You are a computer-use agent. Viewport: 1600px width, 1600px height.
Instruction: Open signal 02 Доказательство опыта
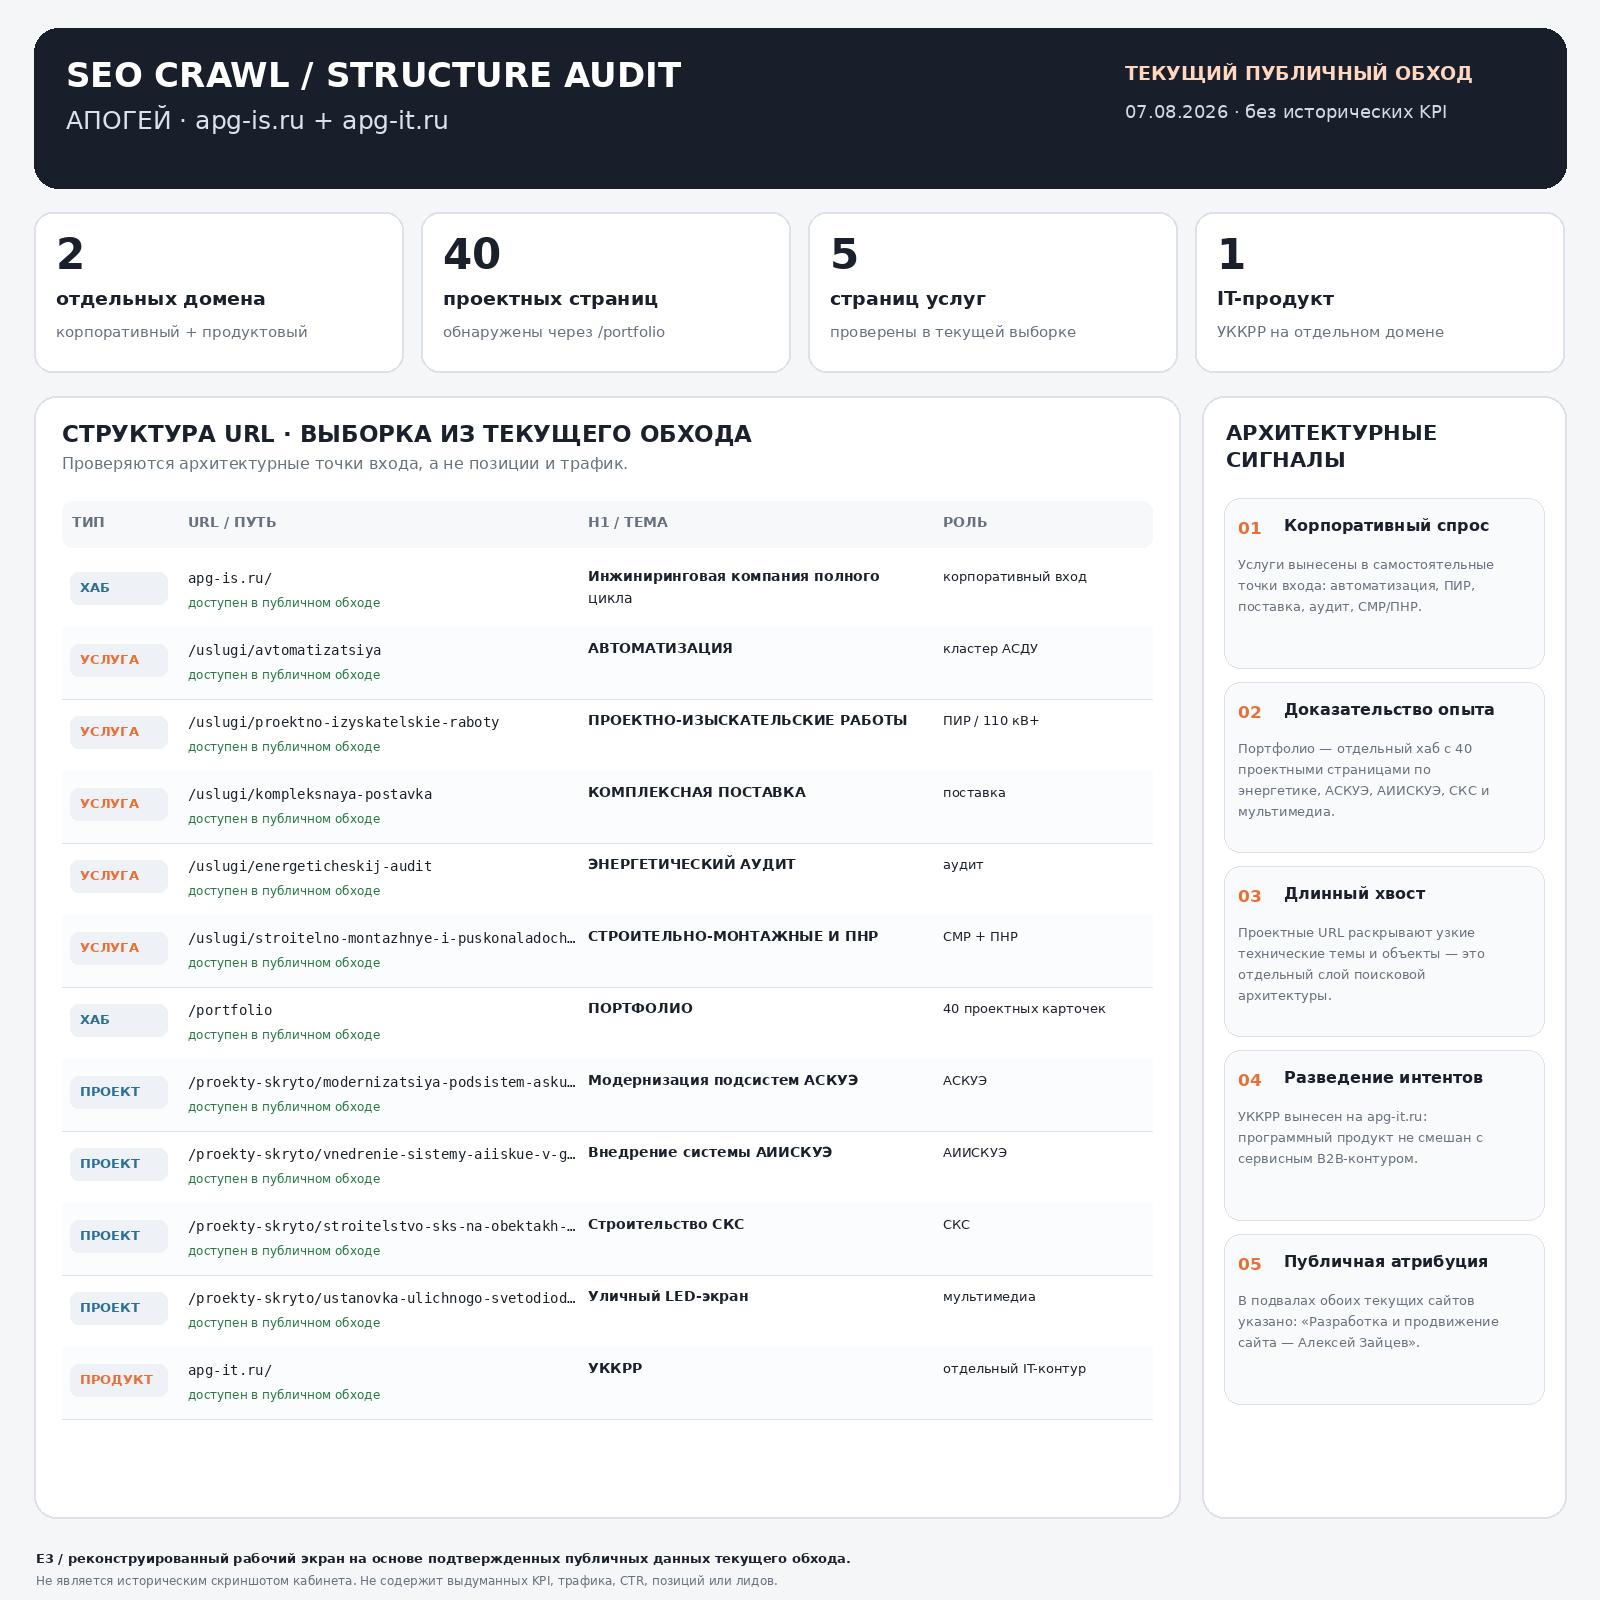coord(1384,767)
